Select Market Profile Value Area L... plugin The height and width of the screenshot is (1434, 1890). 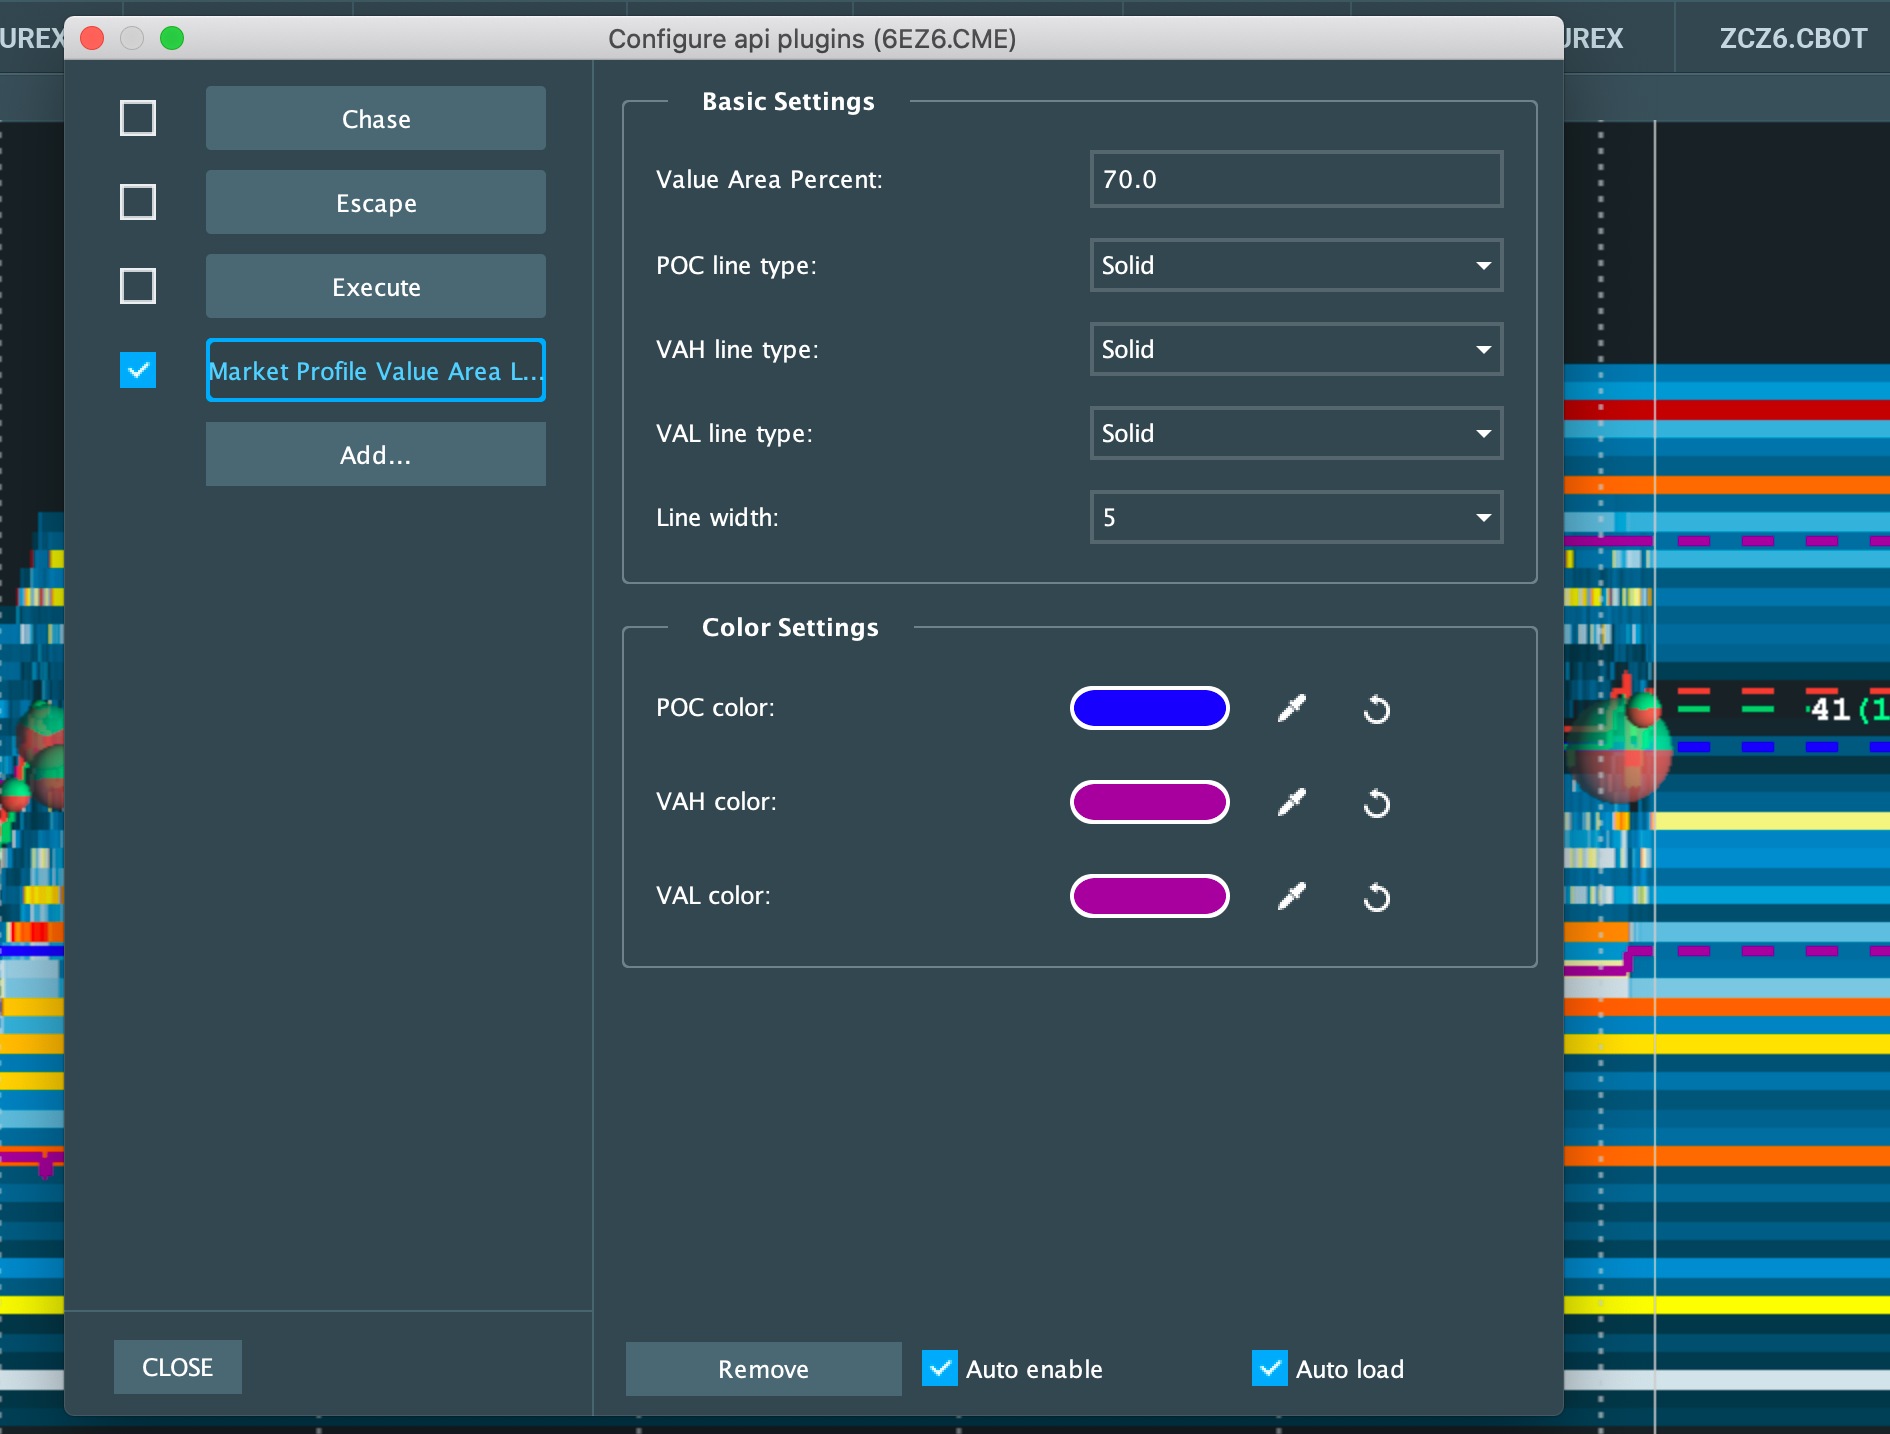pyautogui.click(x=376, y=370)
